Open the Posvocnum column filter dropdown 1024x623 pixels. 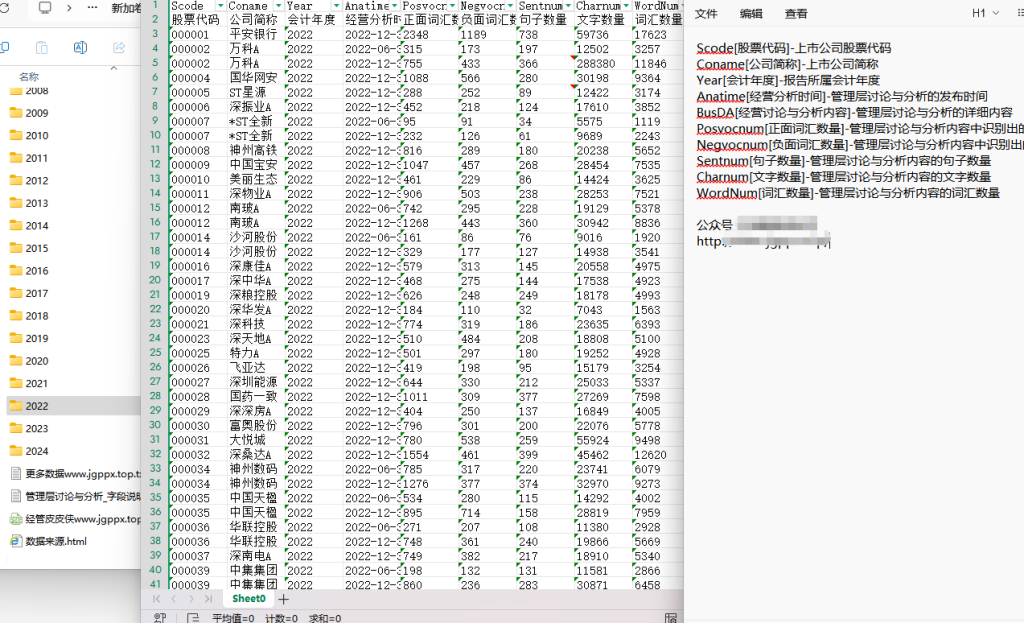click(x=453, y=6)
